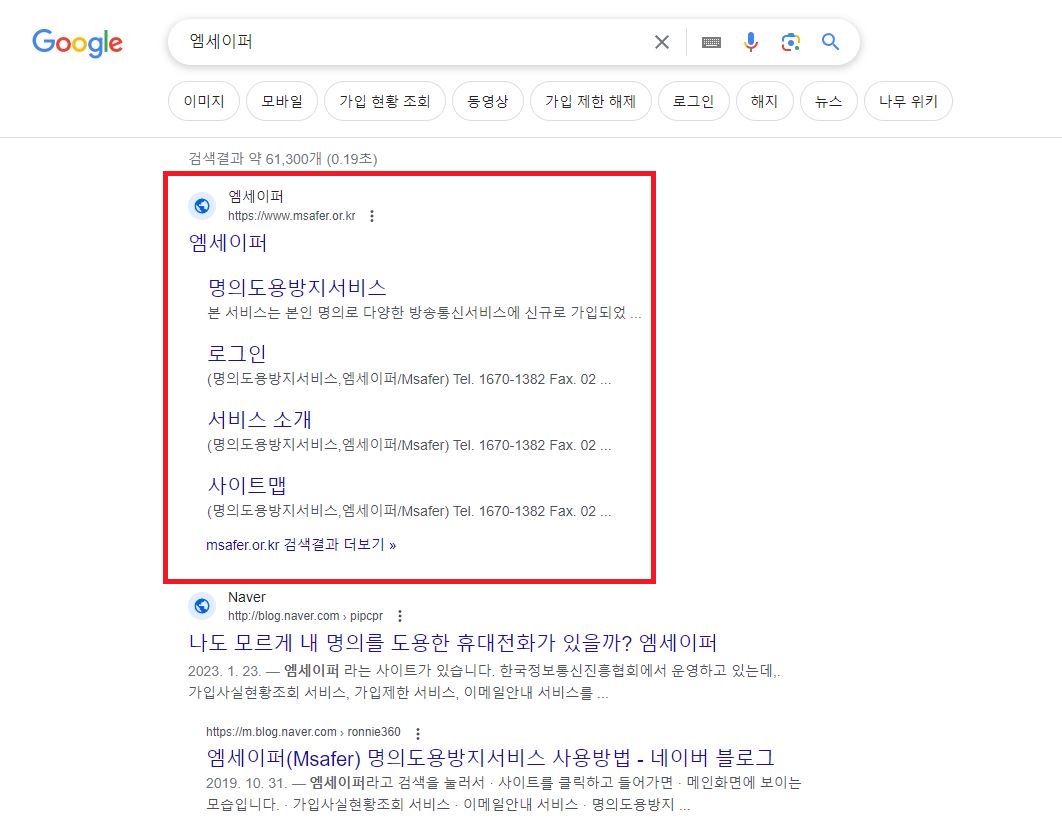Click the http://blog.naver.com › pipcpr URL
Screen dimensions: 1062x833
coord(305,616)
